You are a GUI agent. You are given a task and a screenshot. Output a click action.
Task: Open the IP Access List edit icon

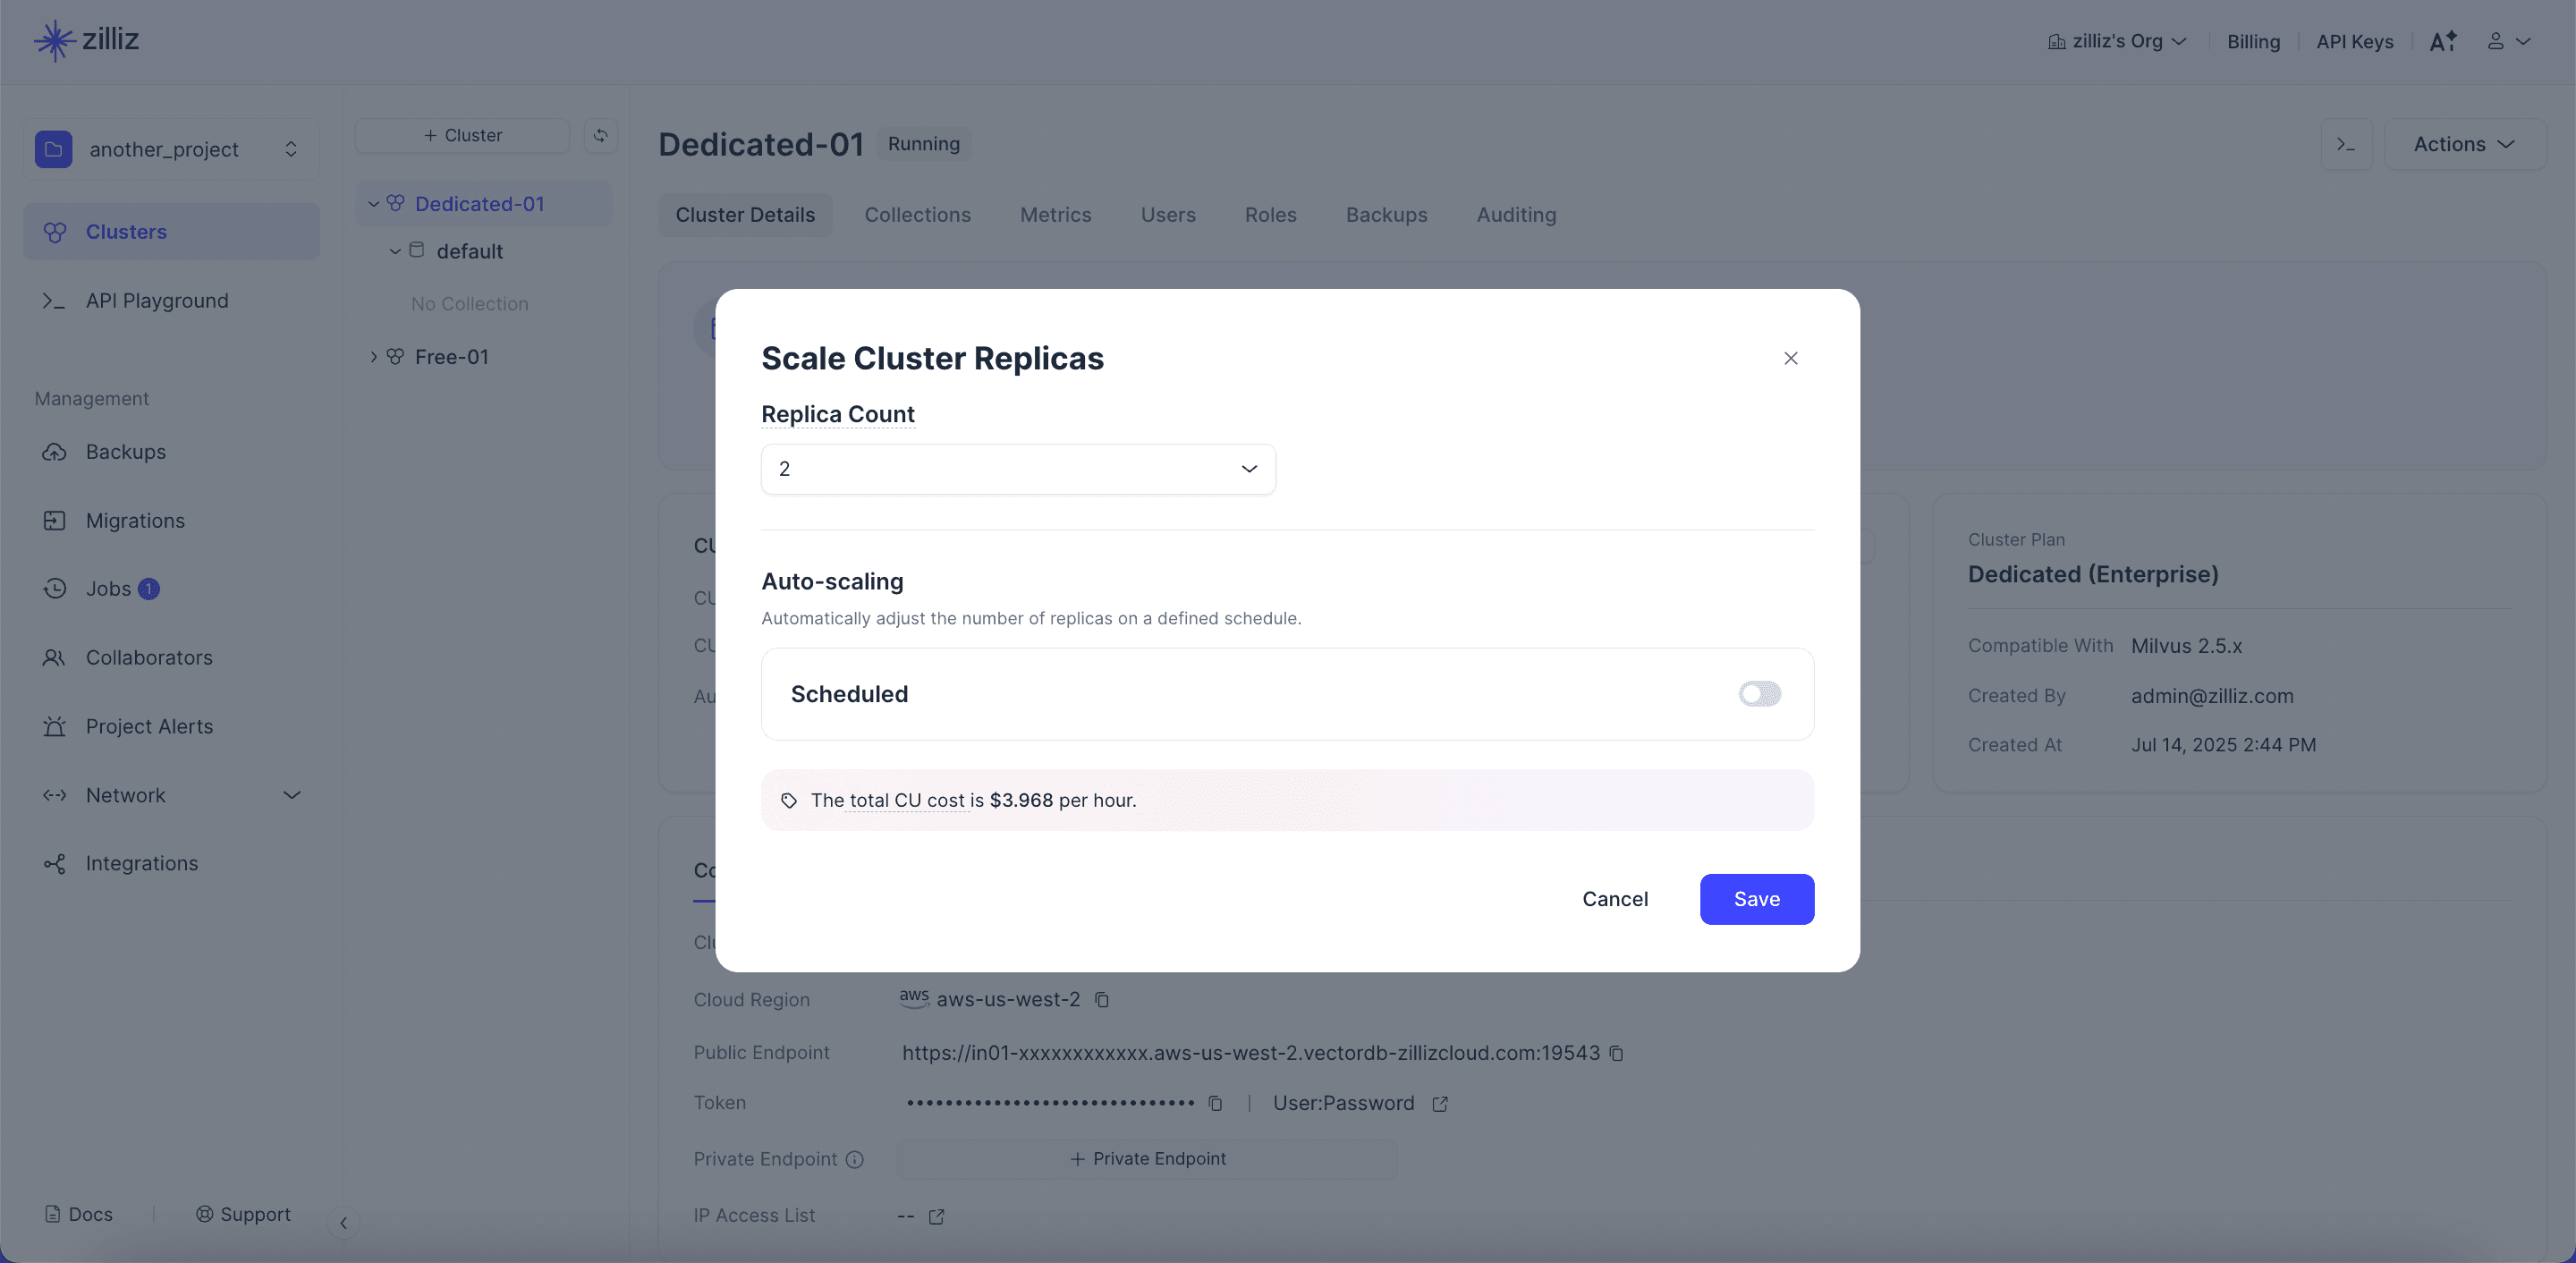coord(937,1217)
